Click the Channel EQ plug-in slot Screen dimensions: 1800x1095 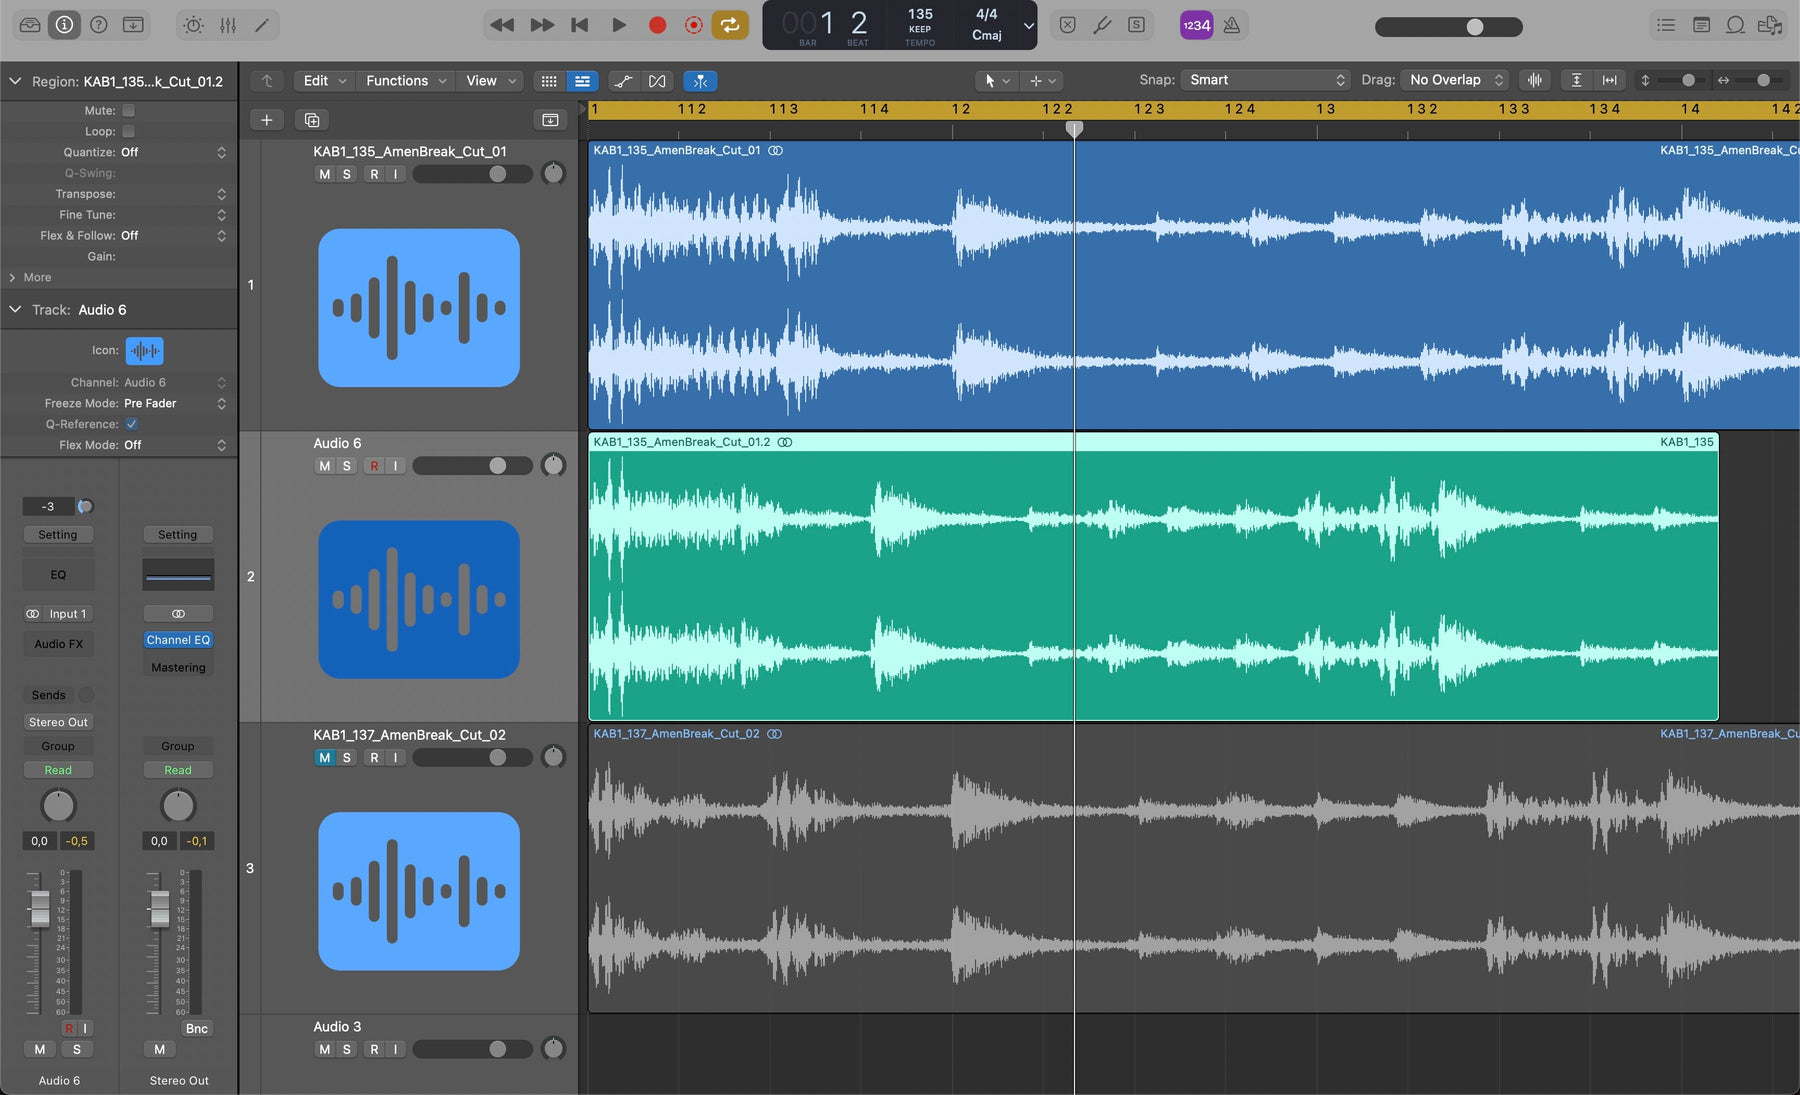coord(178,640)
